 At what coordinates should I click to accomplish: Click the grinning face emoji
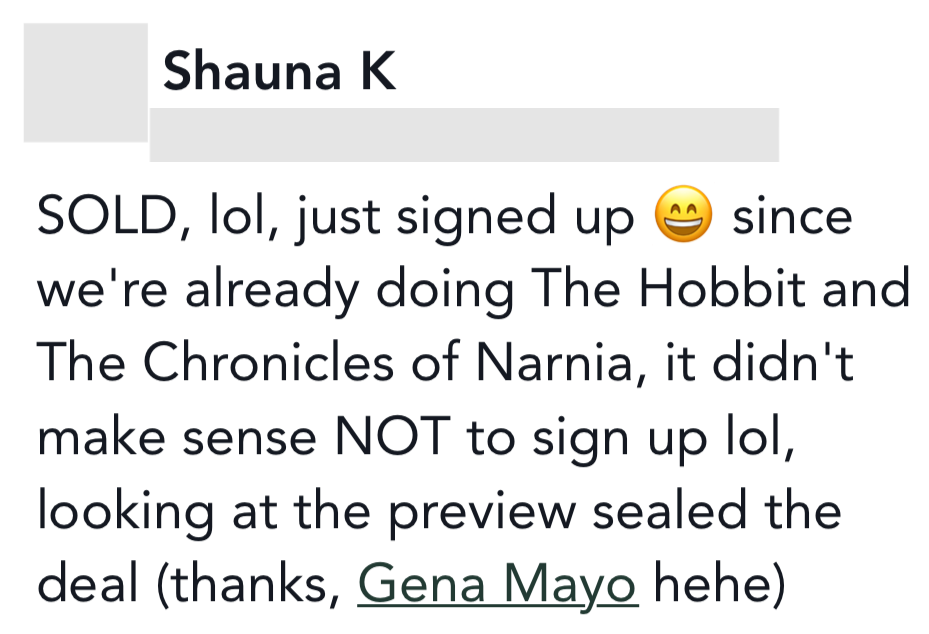point(683,214)
